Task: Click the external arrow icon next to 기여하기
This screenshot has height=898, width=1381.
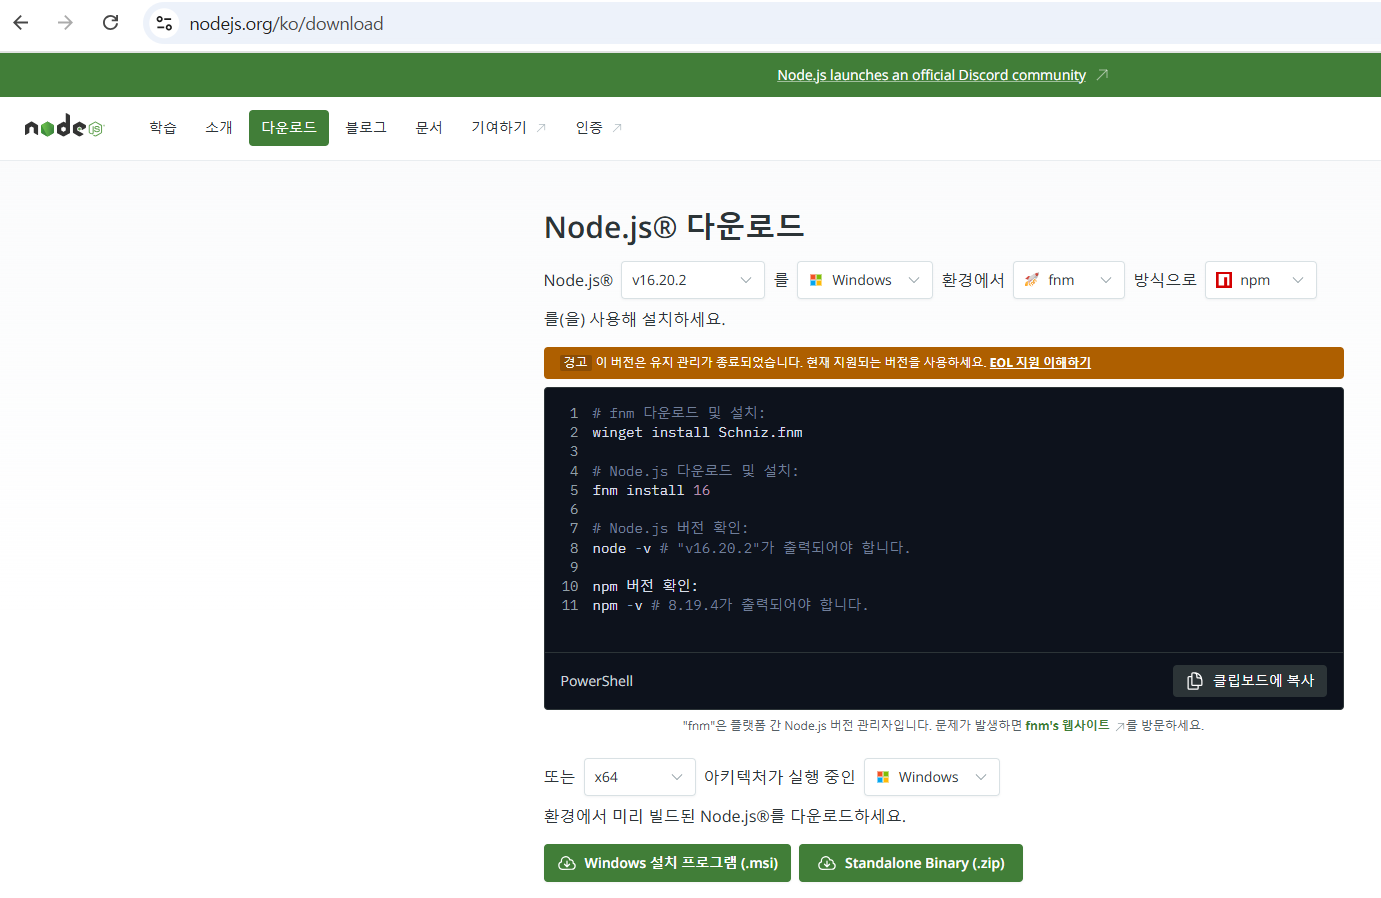Action: point(541,128)
